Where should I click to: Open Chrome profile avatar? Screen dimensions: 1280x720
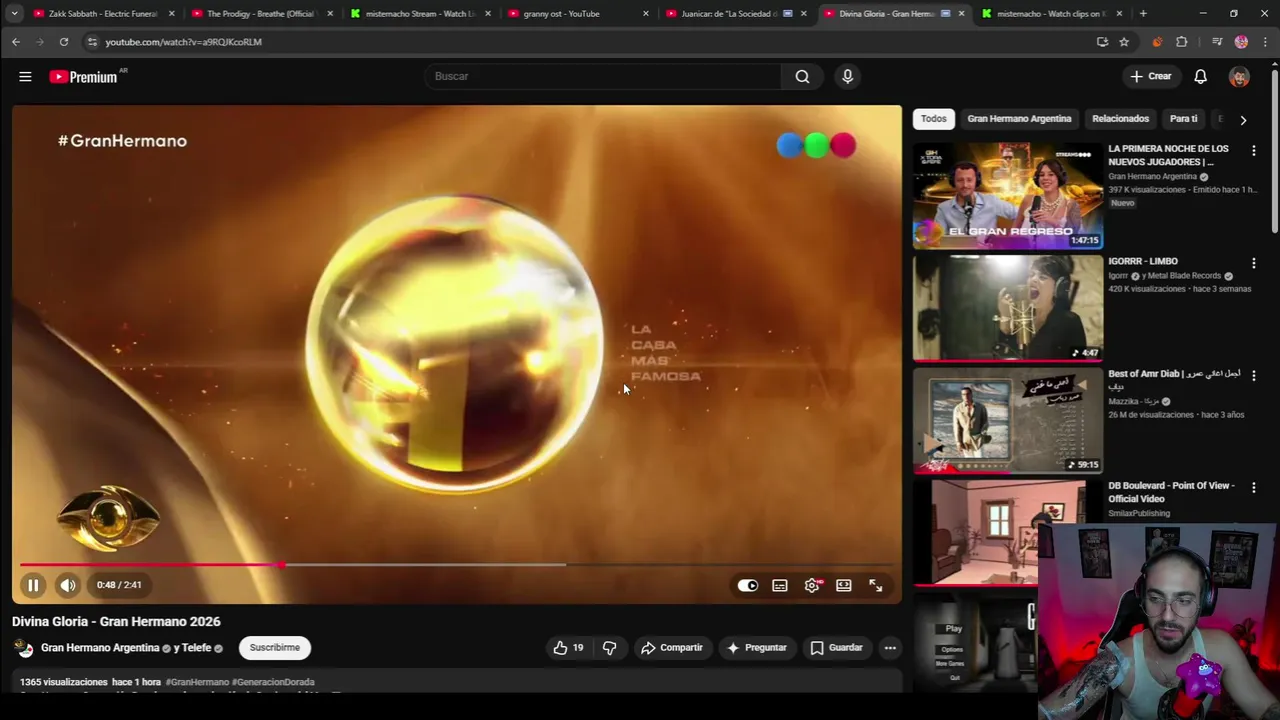(x=1241, y=42)
